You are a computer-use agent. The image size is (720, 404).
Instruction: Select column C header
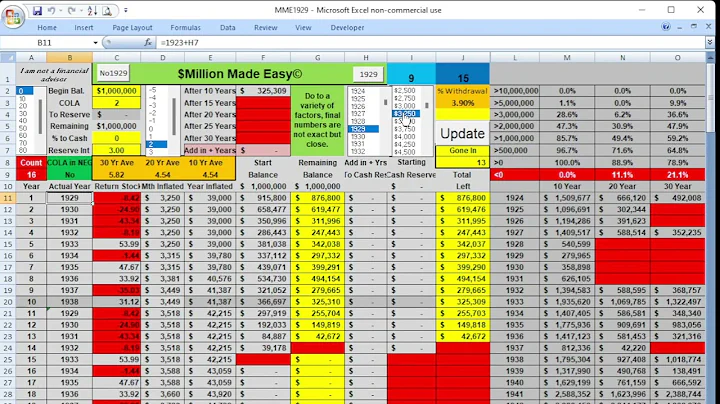click(x=116, y=57)
